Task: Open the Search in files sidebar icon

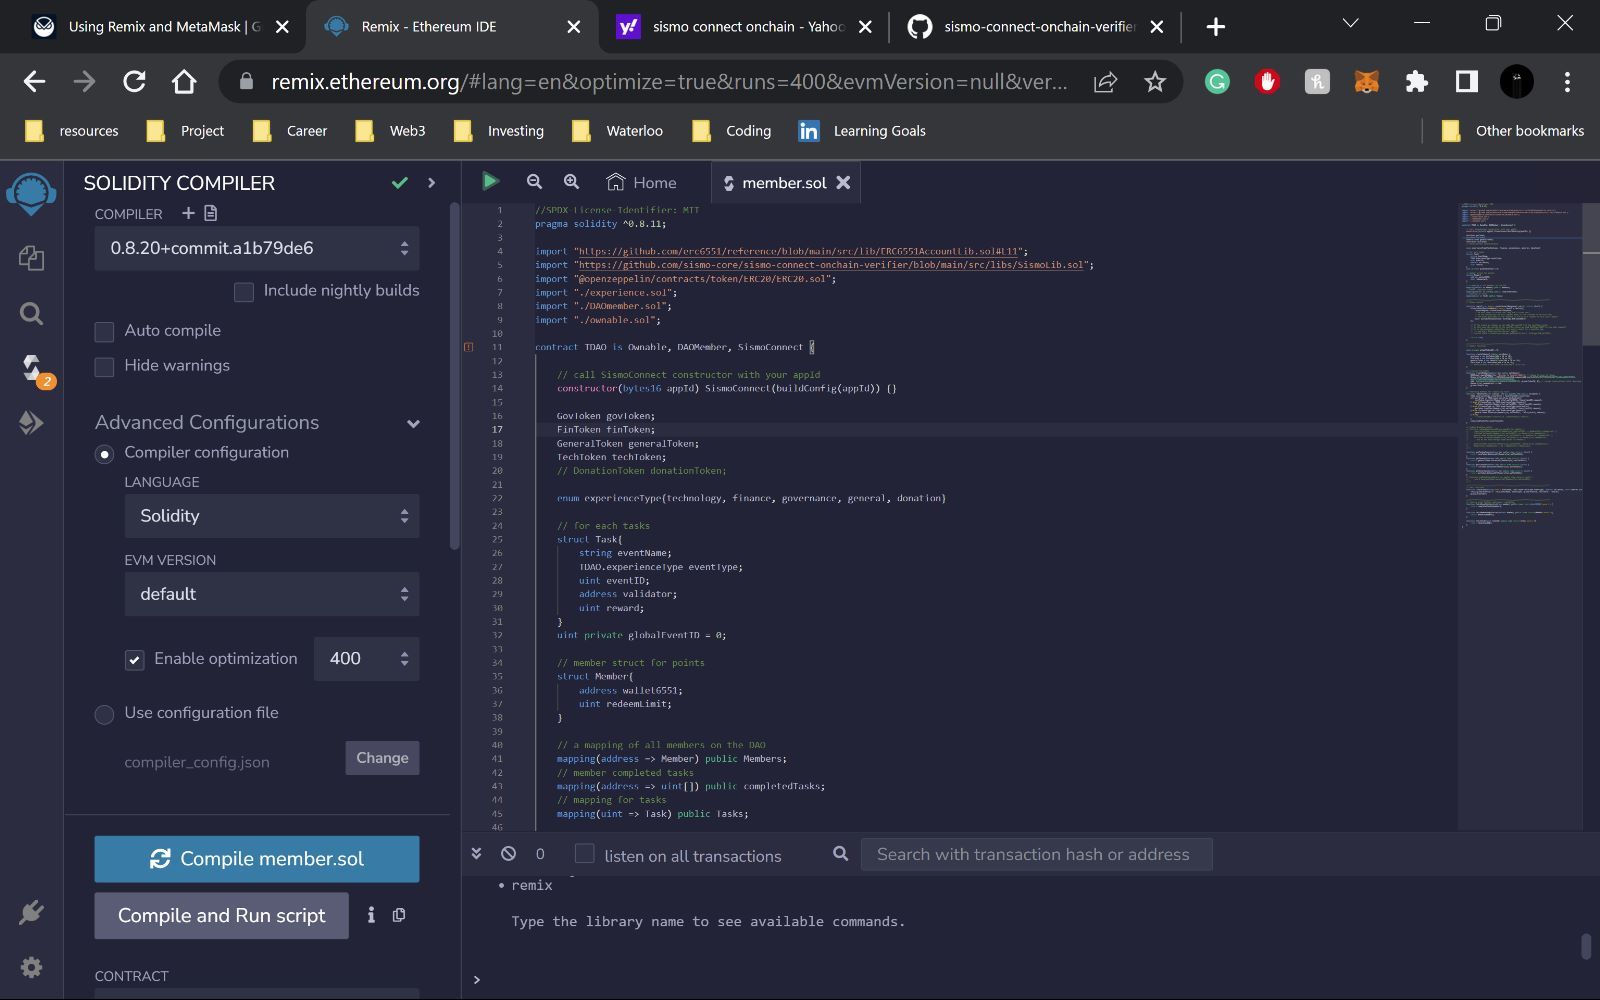Action: [31, 314]
